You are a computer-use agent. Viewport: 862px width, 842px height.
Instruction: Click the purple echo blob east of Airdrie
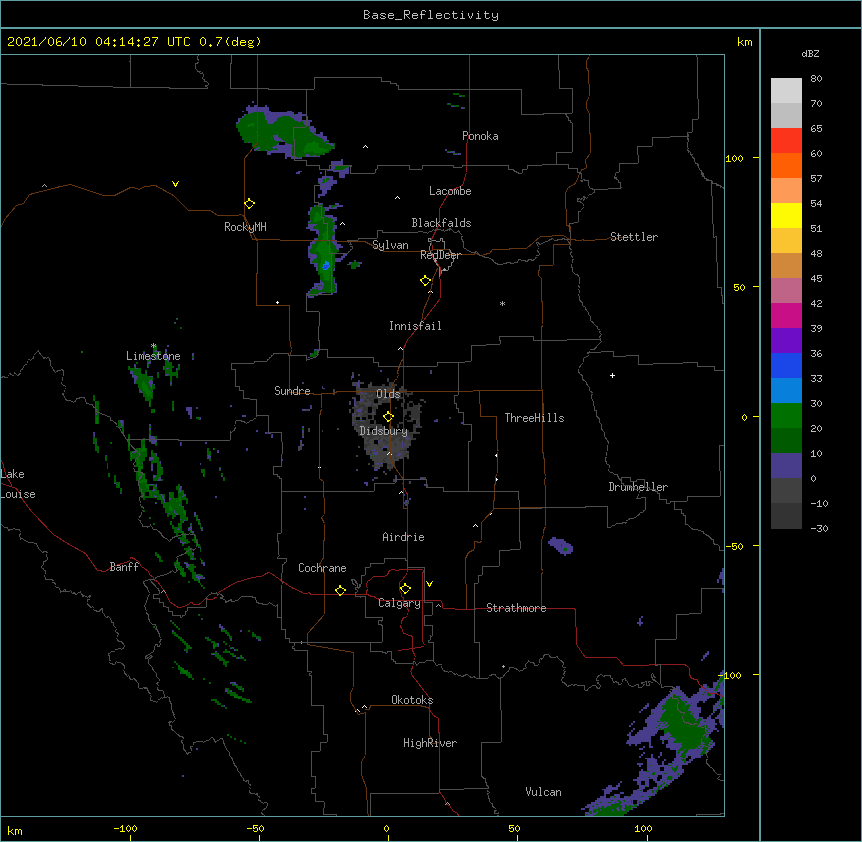pos(561,546)
